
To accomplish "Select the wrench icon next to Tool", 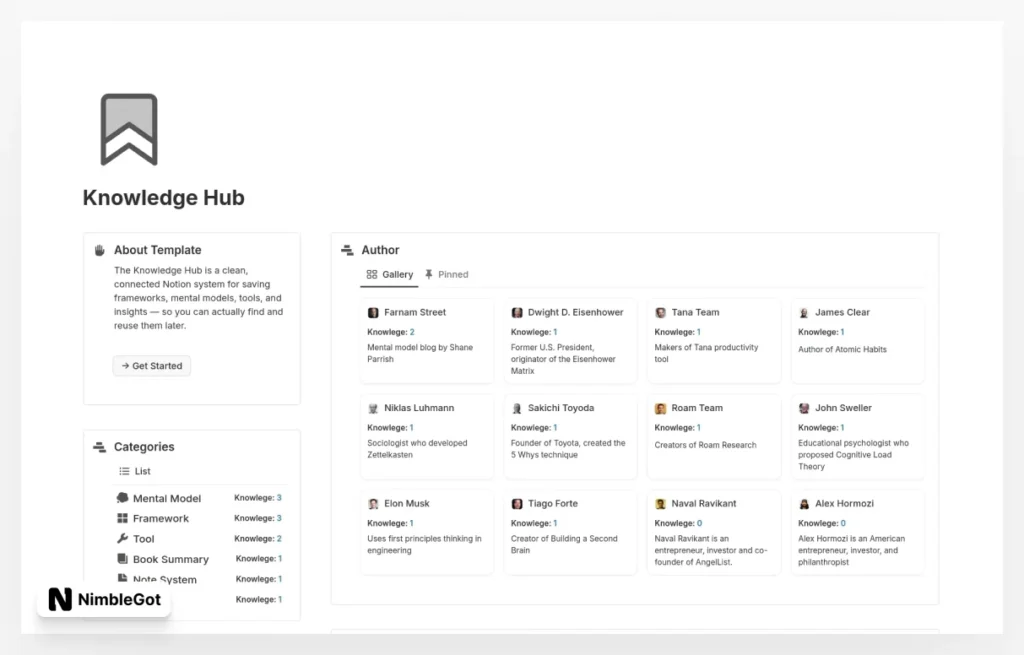I will pyautogui.click(x=122, y=539).
